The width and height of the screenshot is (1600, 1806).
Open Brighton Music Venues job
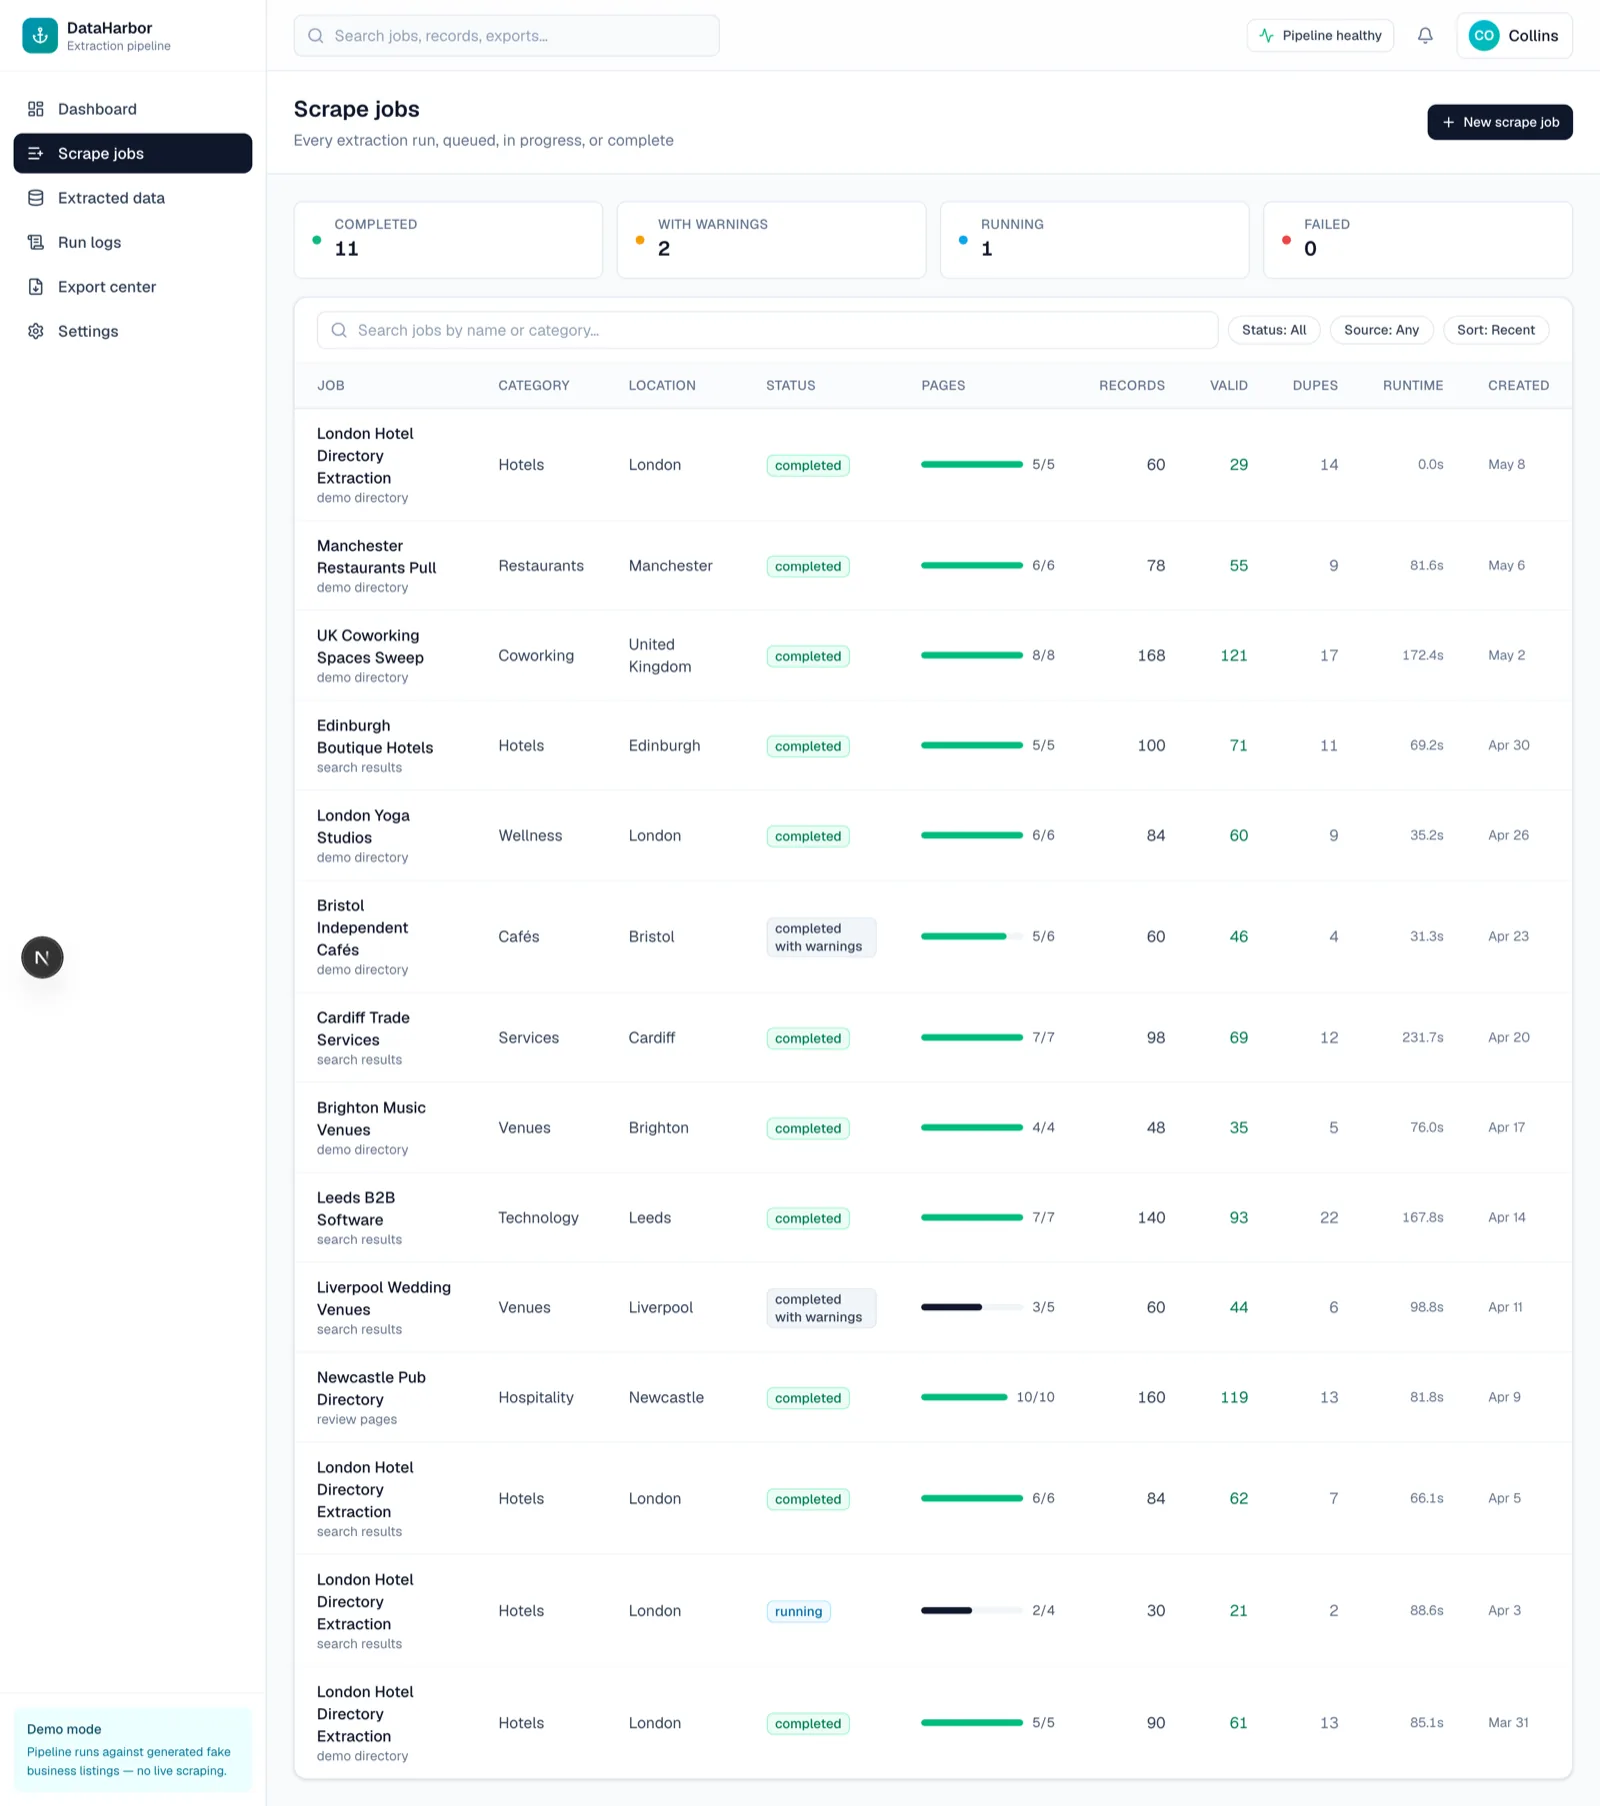tap(371, 1119)
